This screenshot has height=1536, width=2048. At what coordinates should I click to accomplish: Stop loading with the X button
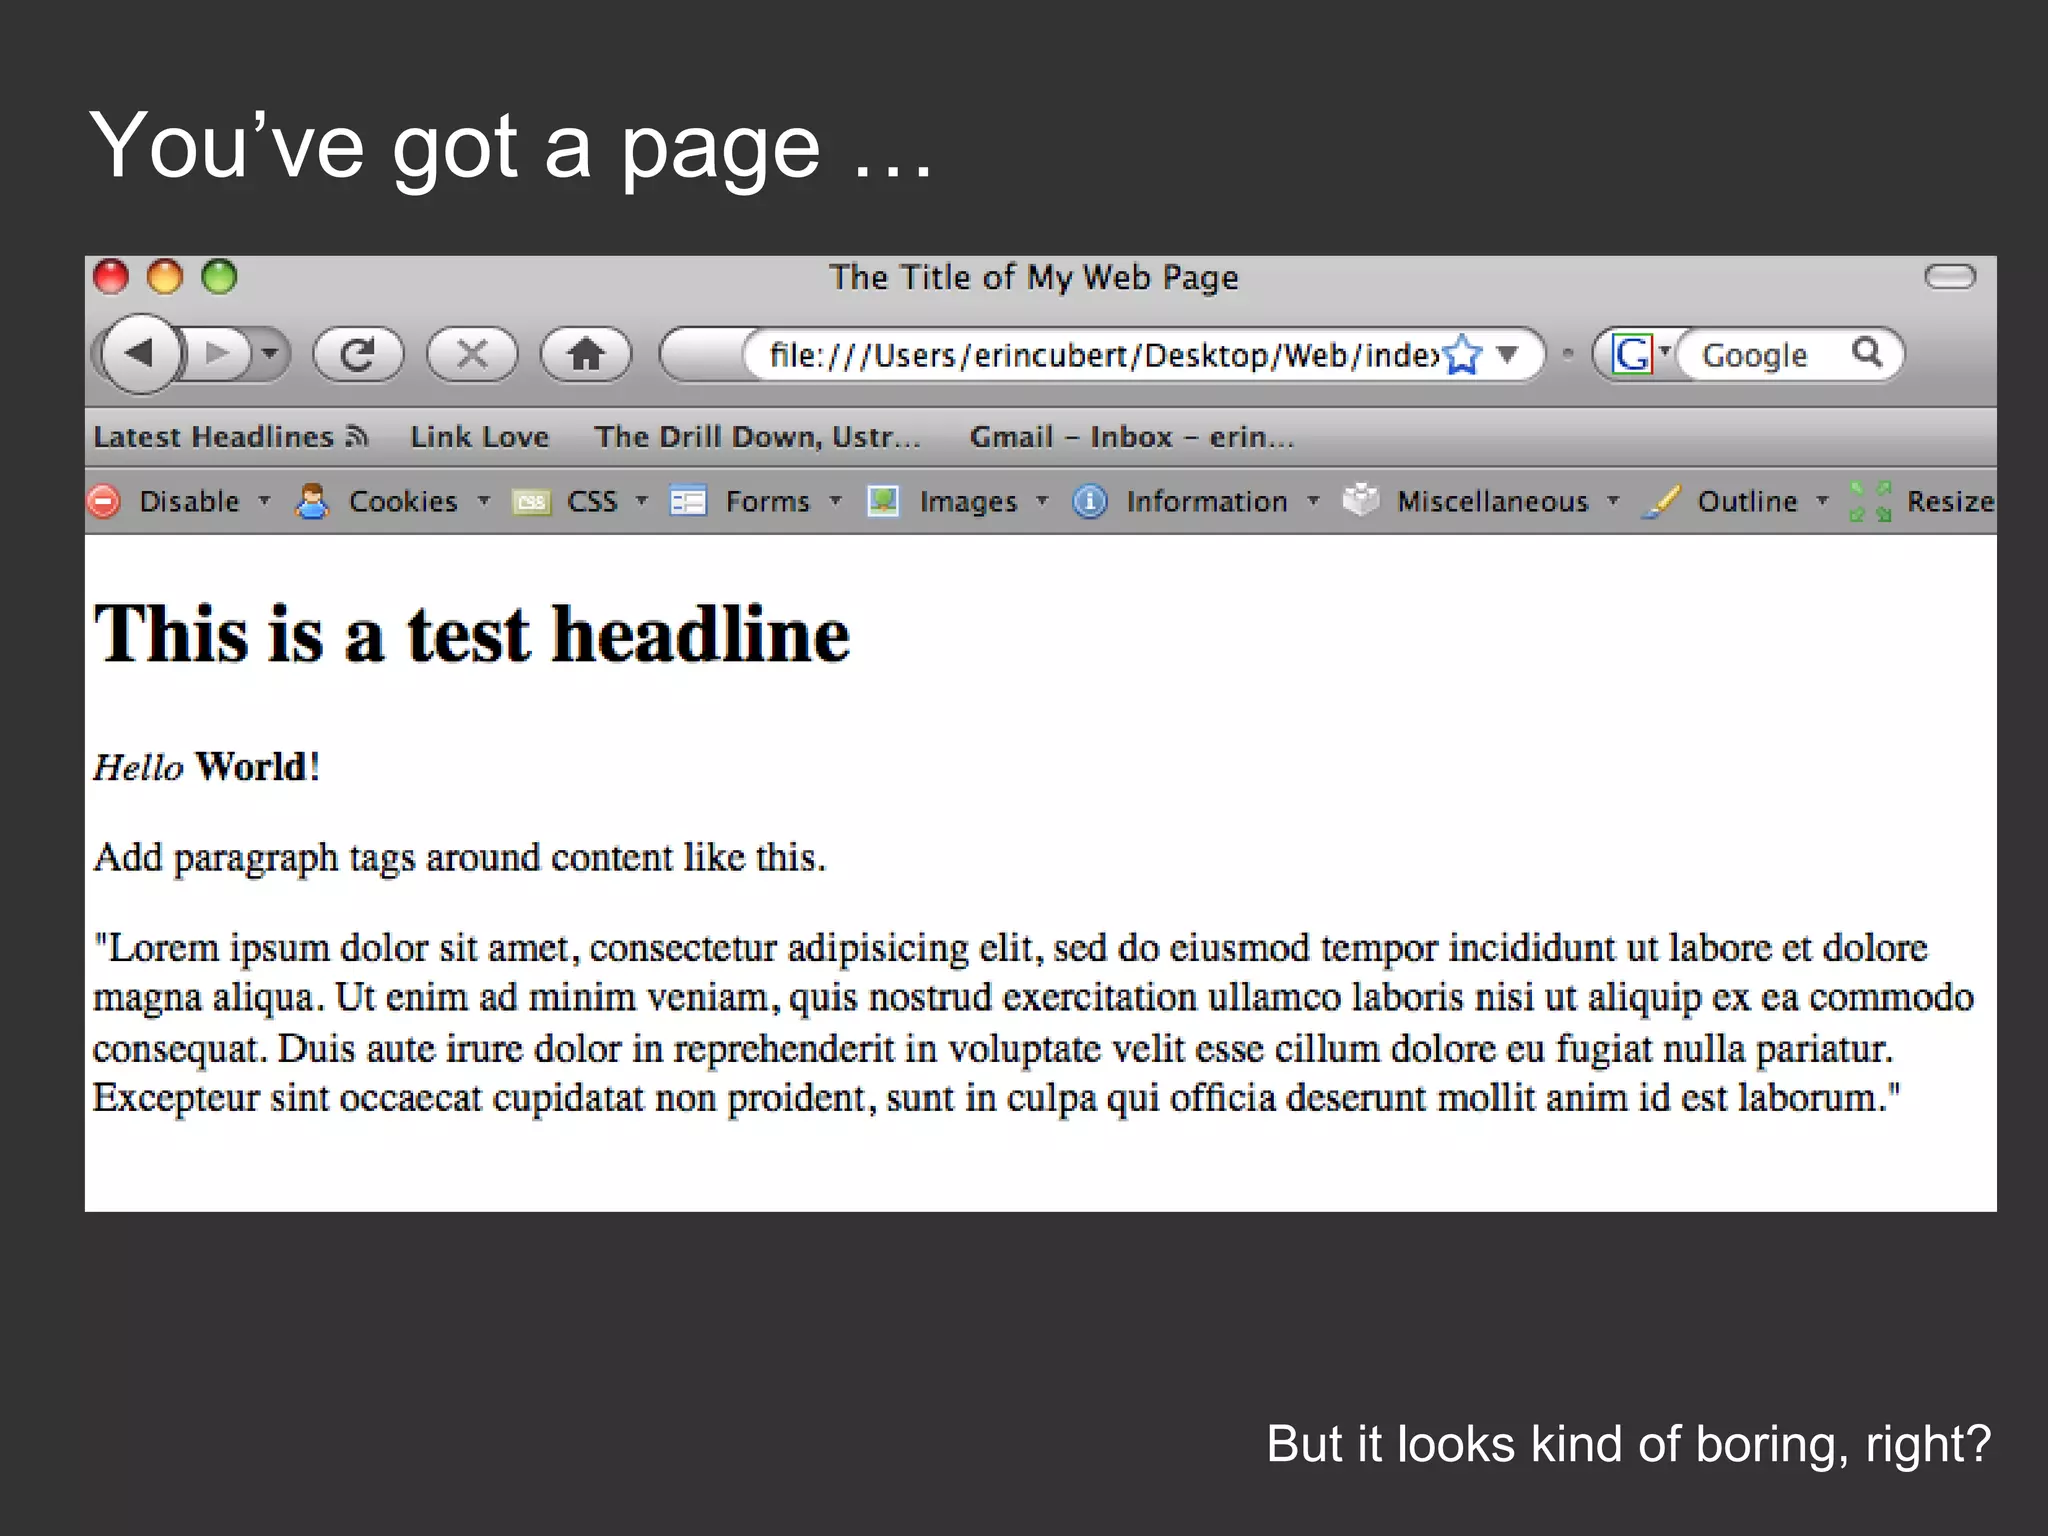click(472, 354)
